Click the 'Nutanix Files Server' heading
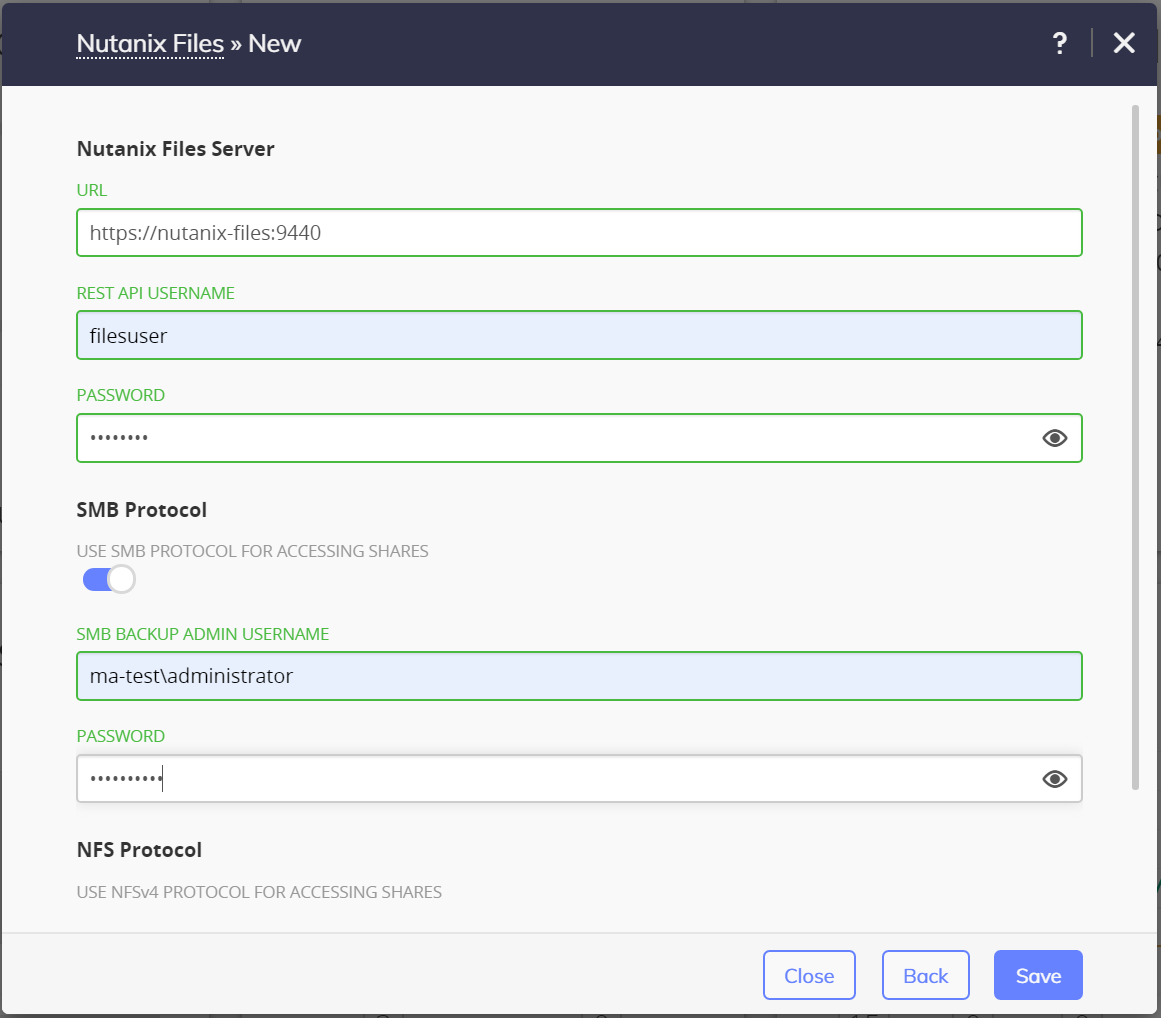This screenshot has width=1161, height=1018. pyautogui.click(x=175, y=149)
